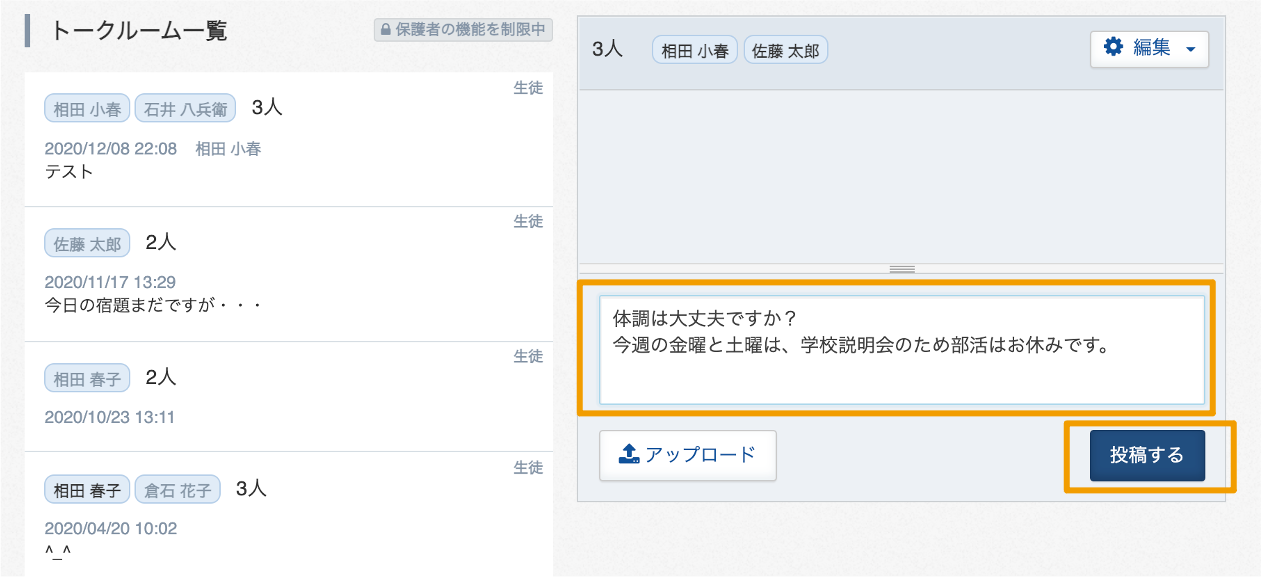Click the 相田 小春 tag in the chat header

(695, 50)
